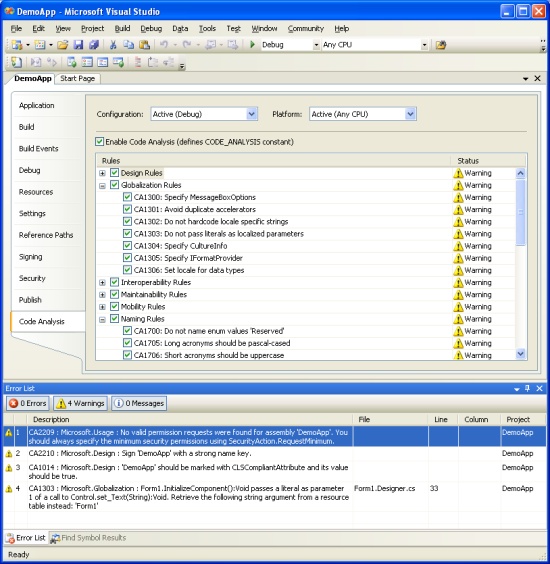This screenshot has width=550, height=564.
Task: Click the Open File folder icon
Action: pos(63,45)
